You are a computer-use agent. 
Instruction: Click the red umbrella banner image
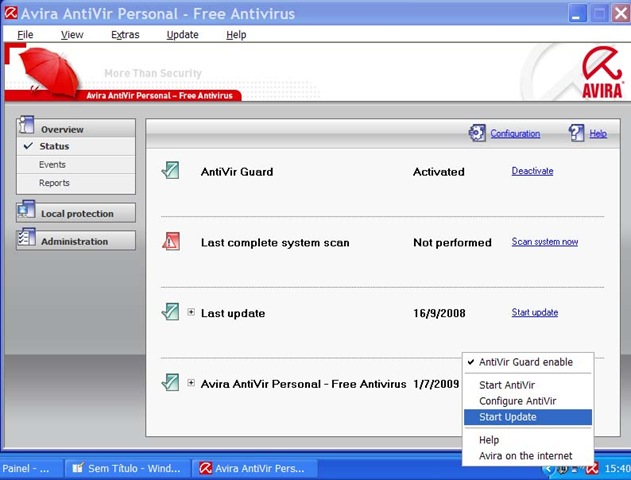coord(49,71)
